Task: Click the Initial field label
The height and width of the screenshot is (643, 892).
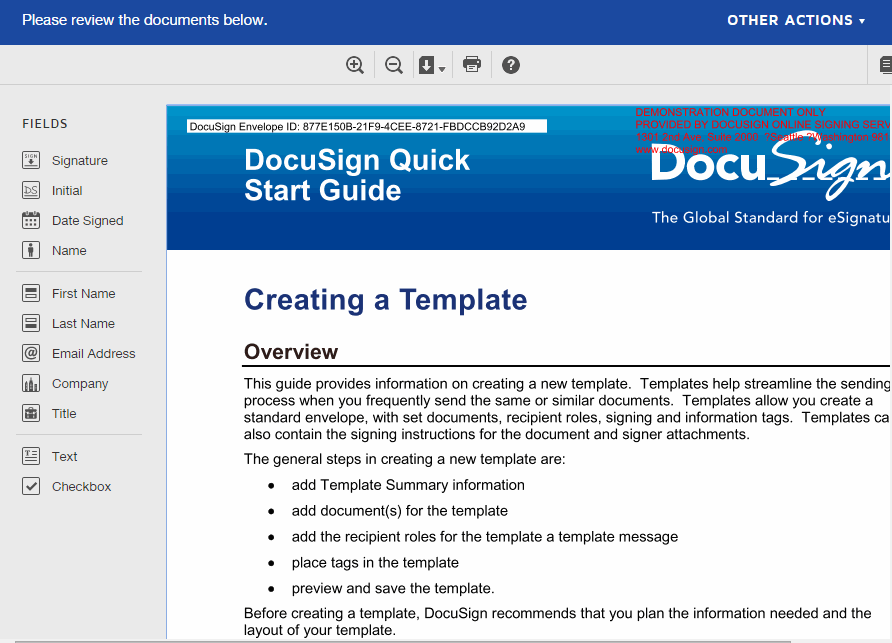Action: pos(67,191)
